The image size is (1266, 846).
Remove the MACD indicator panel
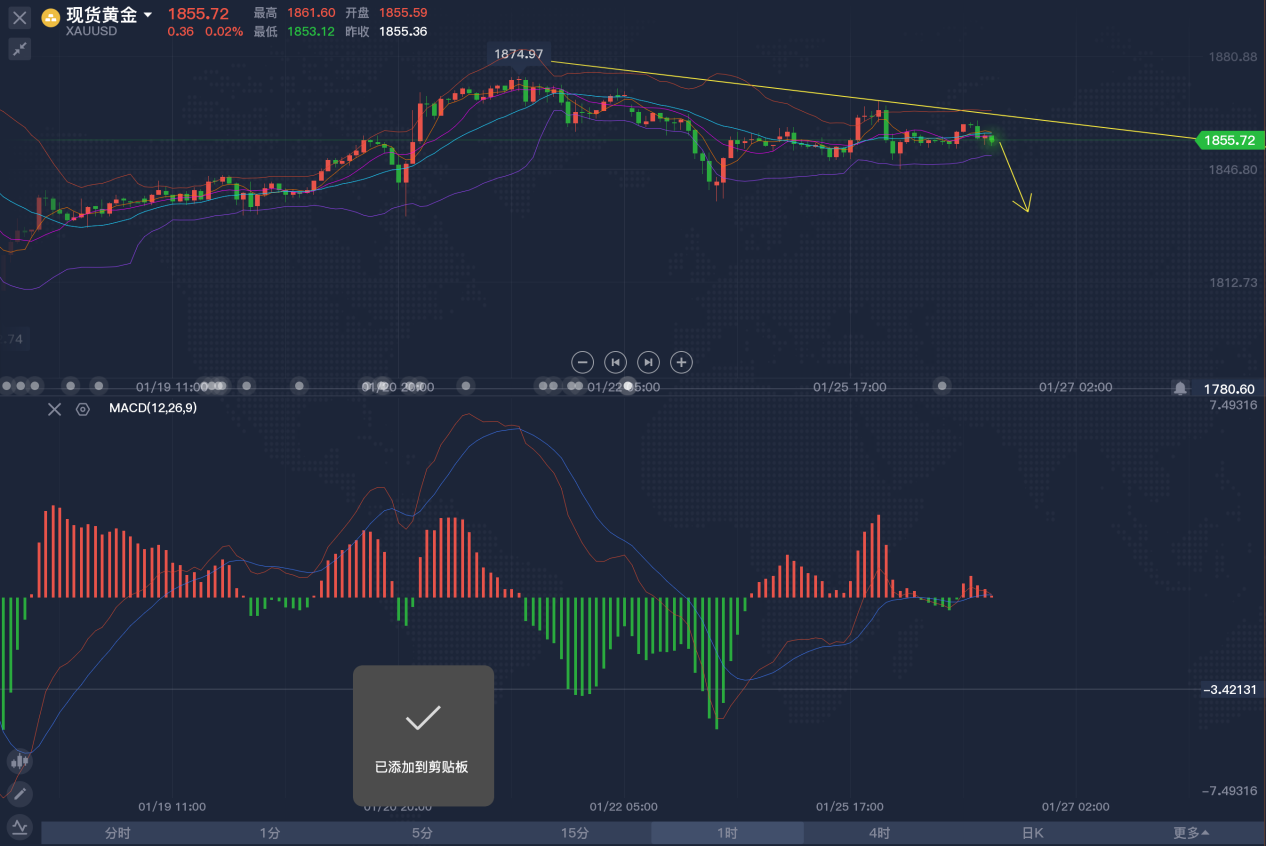[x=55, y=409]
